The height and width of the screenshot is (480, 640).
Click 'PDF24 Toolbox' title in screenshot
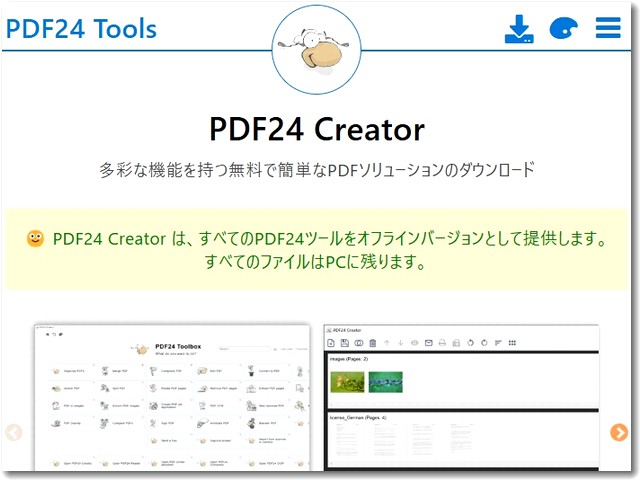point(178,347)
